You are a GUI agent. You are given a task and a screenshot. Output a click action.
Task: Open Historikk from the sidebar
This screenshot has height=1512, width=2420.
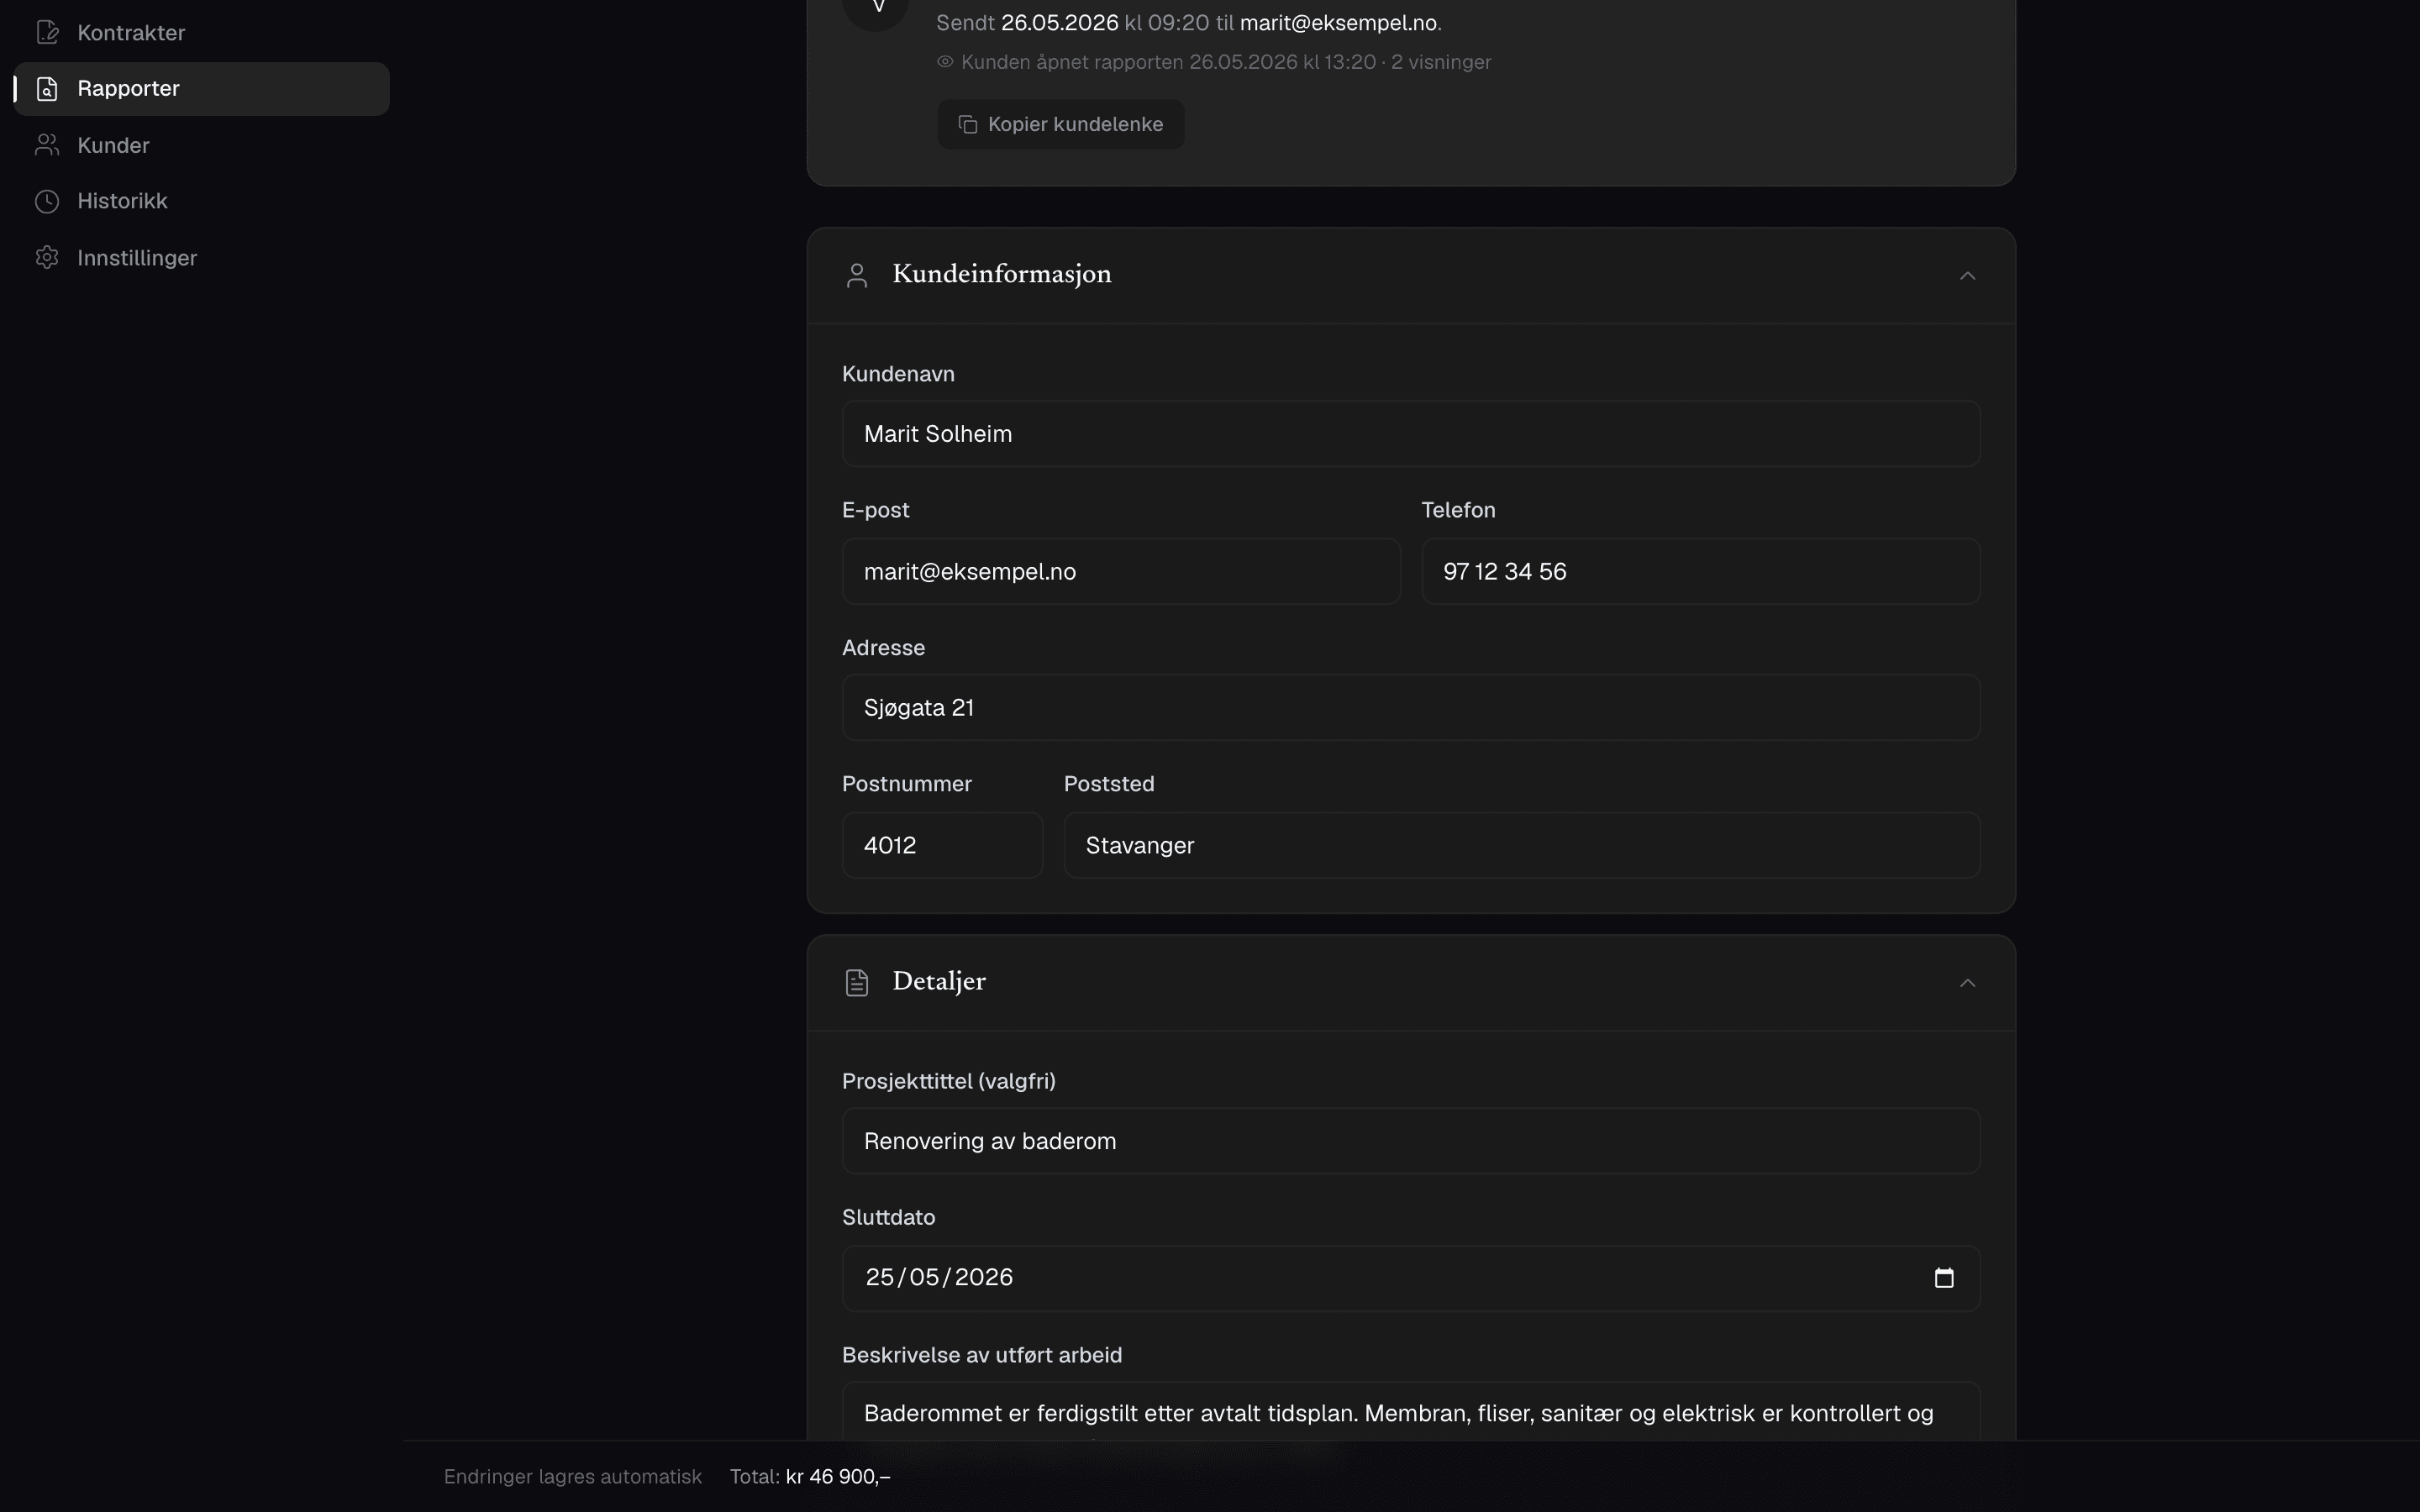(x=201, y=201)
